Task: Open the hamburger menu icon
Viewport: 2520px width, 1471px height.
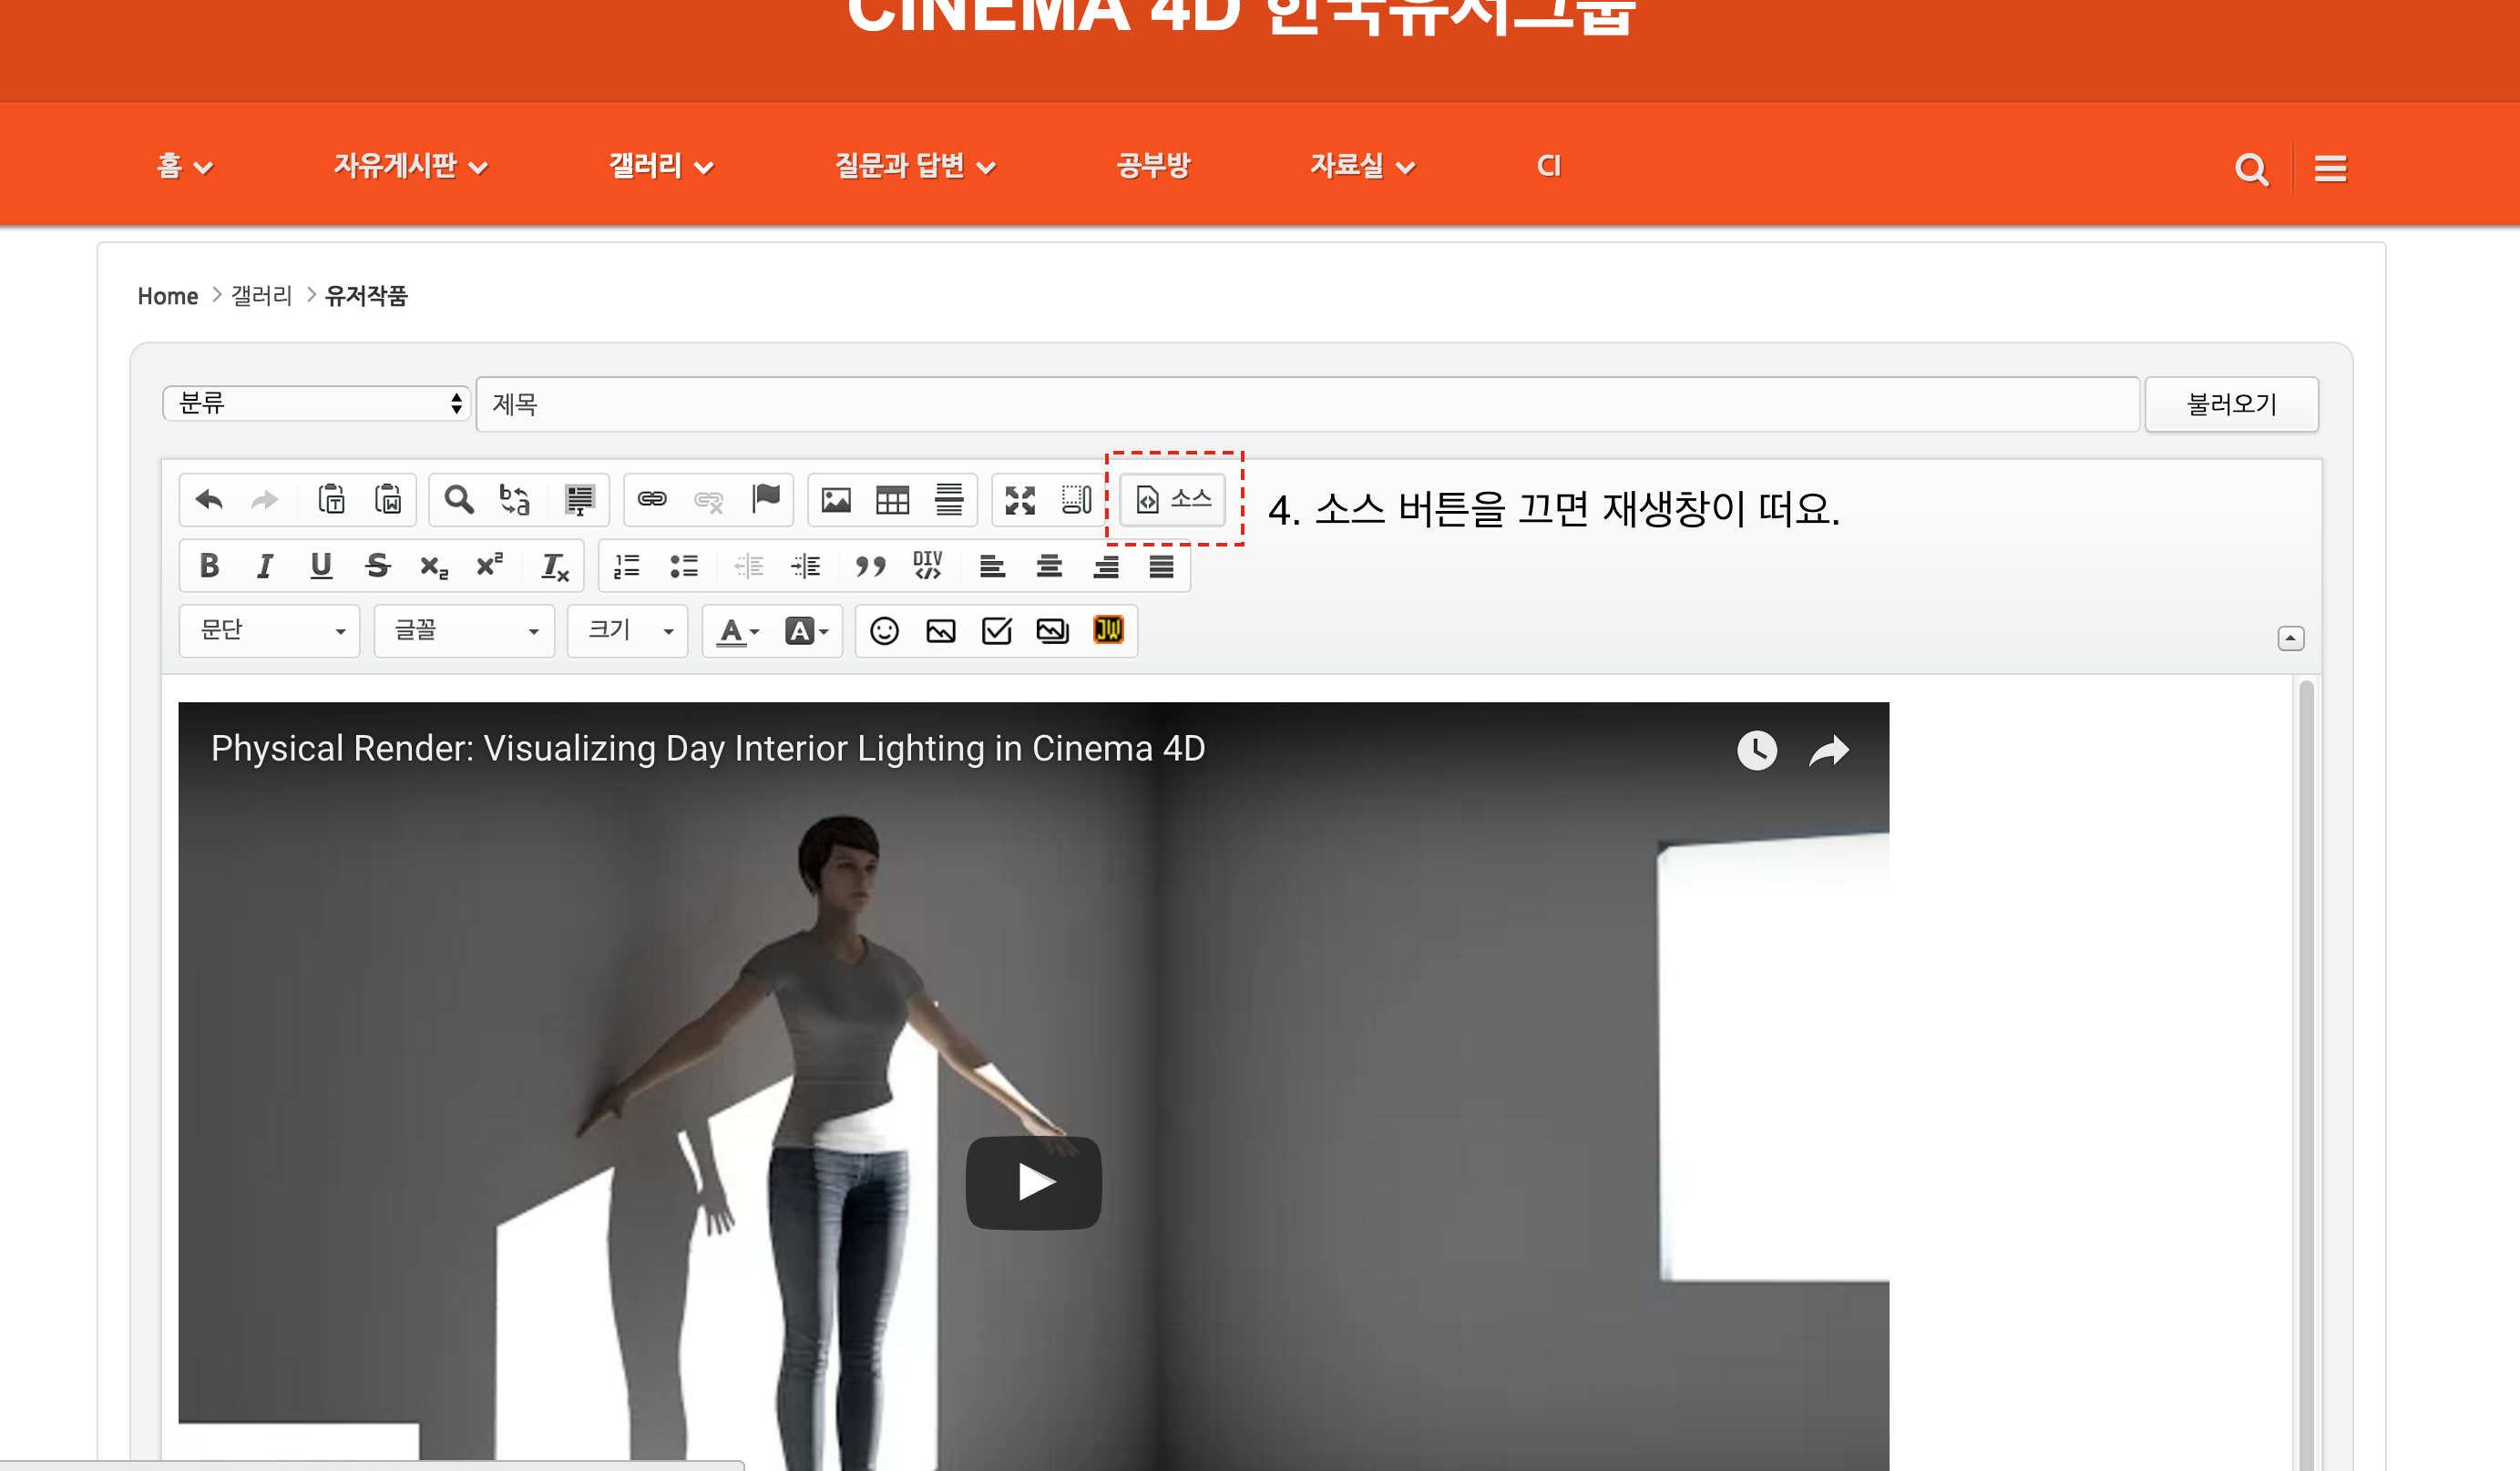Action: pos(2330,169)
